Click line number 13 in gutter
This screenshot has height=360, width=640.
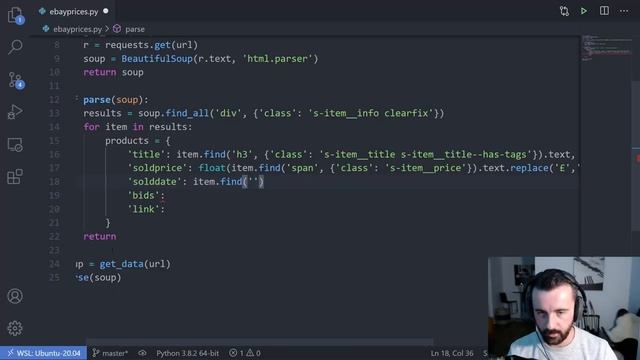tap(54, 113)
